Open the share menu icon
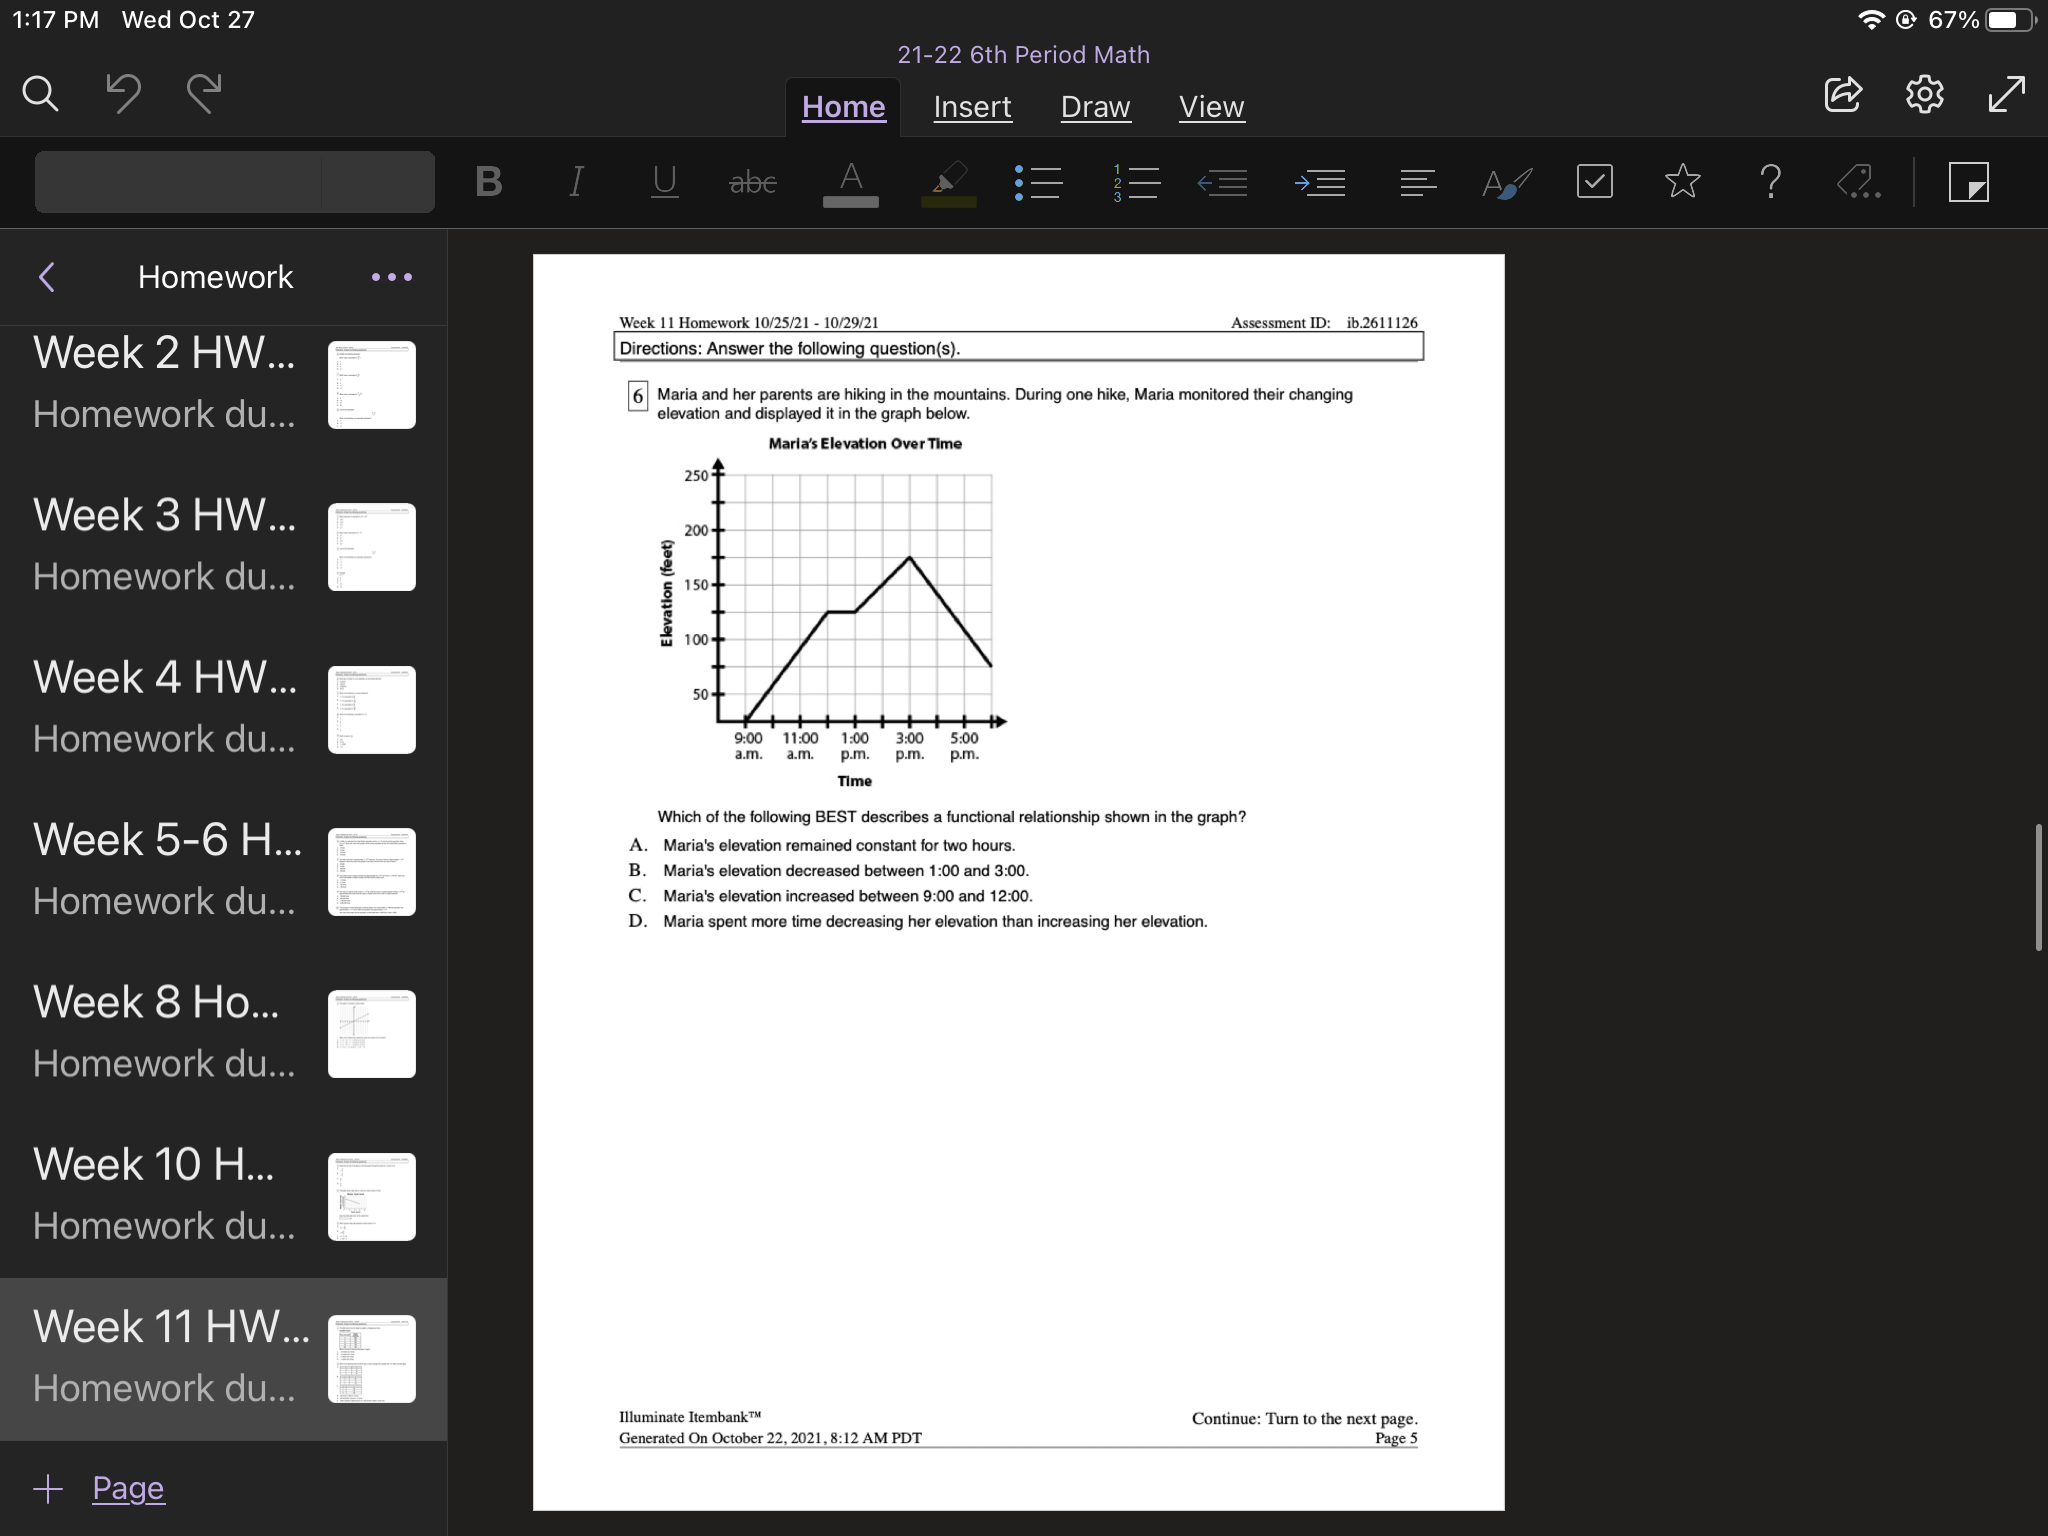Screen dimensions: 2048x1536 click(x=1842, y=94)
